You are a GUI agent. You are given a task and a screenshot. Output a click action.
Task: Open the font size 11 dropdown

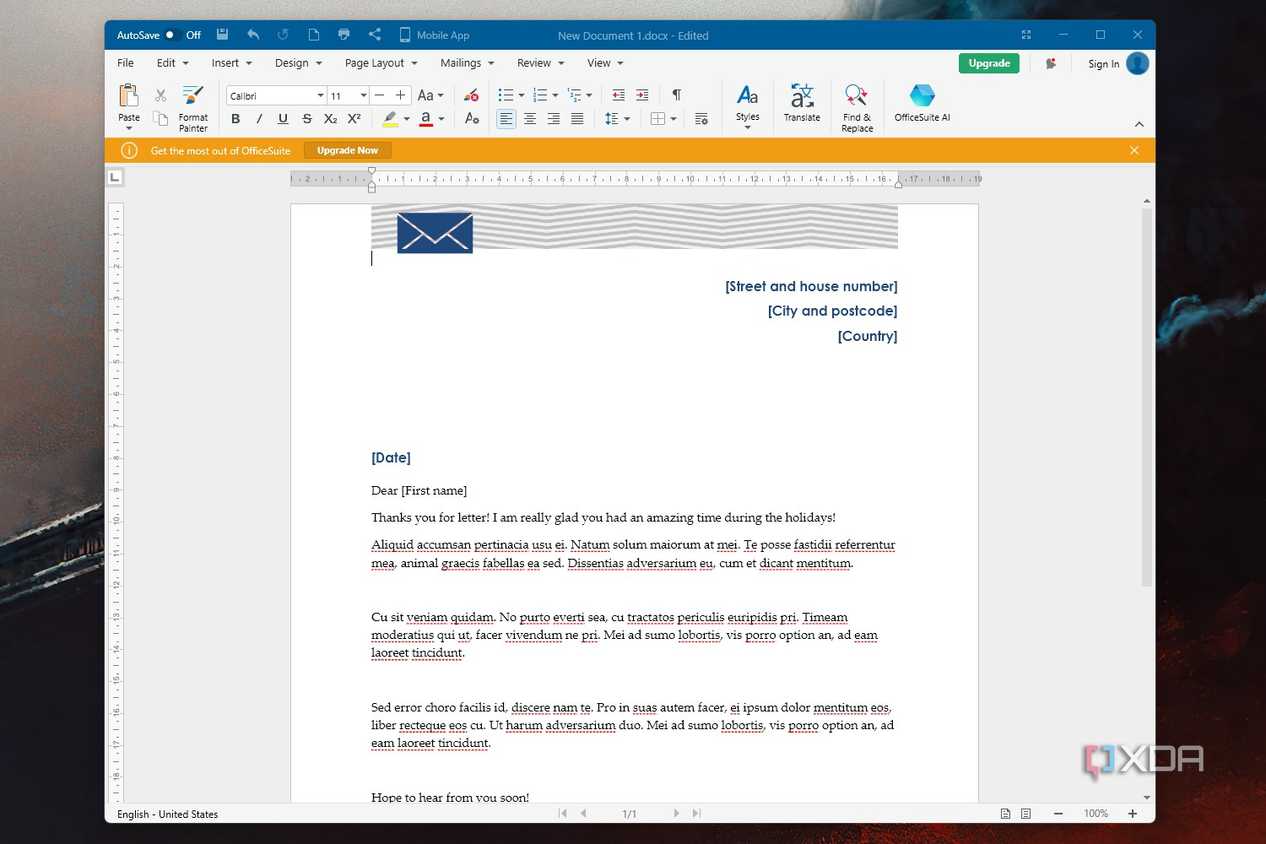click(363, 96)
